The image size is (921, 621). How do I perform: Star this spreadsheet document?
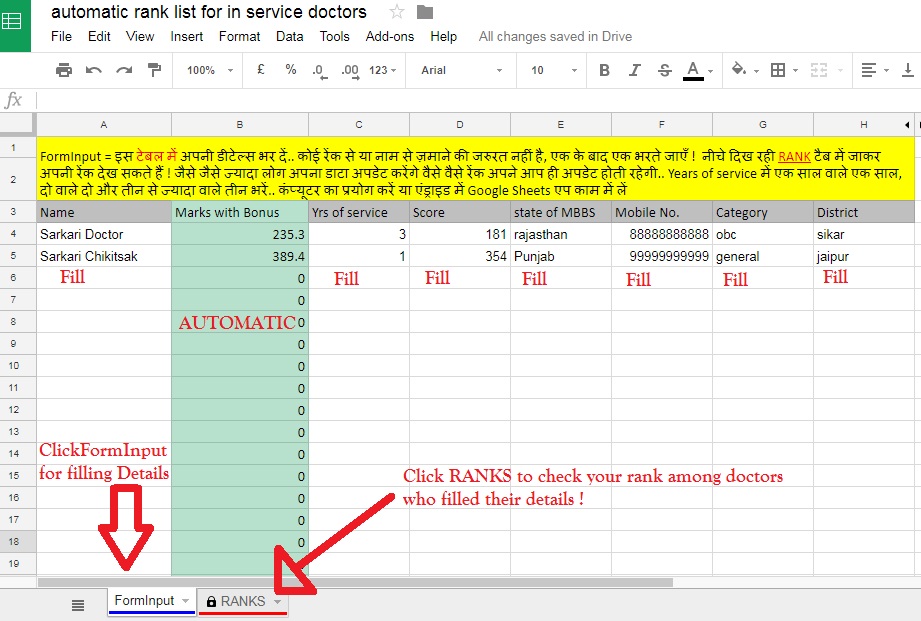[397, 11]
